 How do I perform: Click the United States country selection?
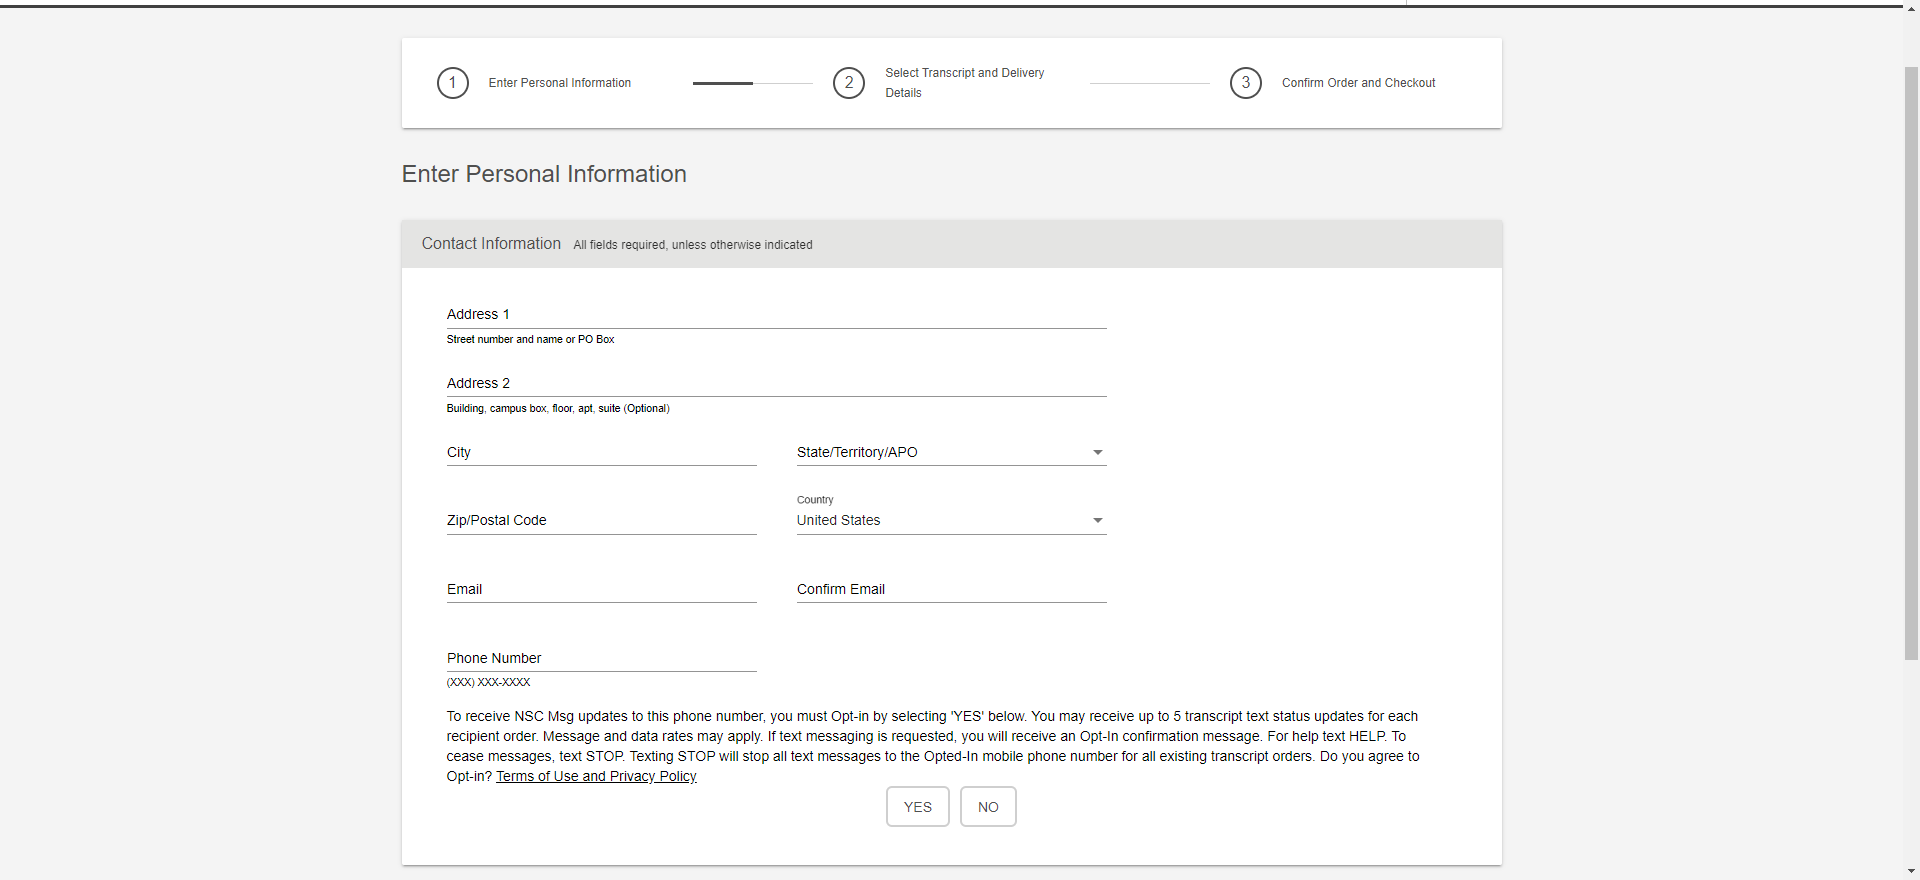838,521
